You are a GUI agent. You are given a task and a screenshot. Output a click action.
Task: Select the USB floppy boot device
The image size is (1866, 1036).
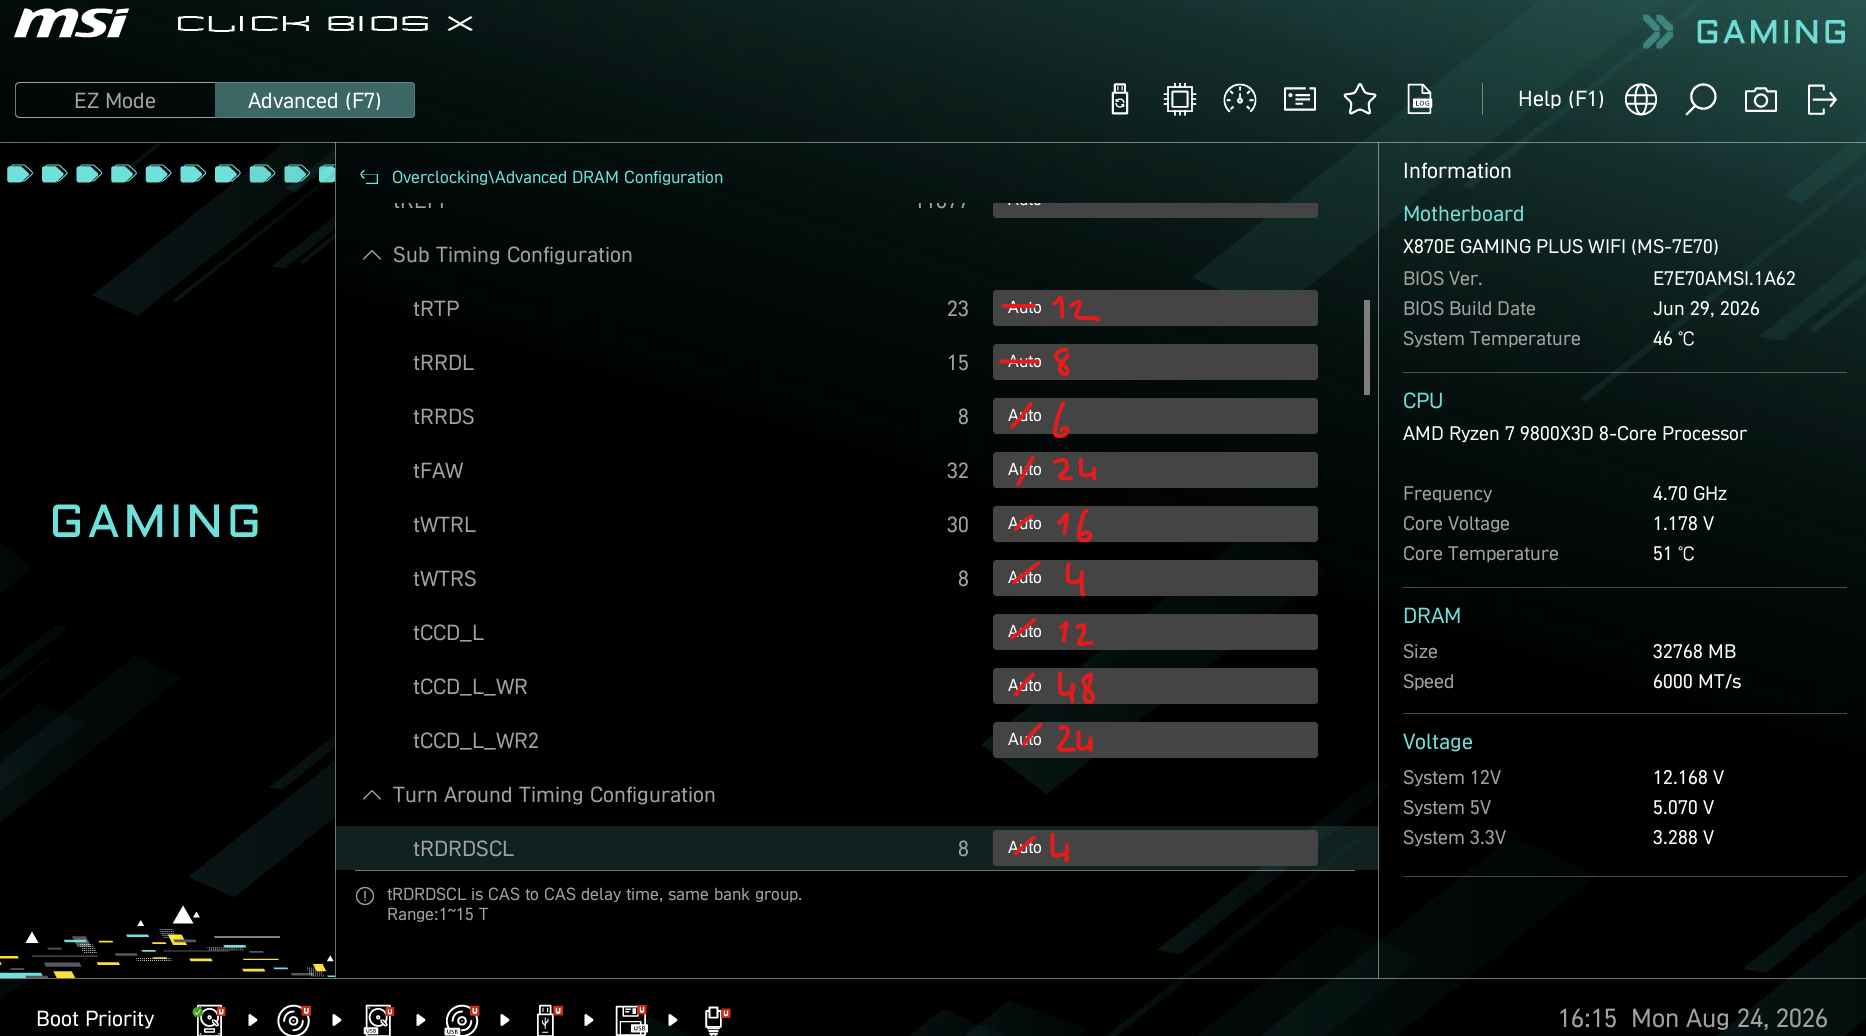[x=632, y=1020]
